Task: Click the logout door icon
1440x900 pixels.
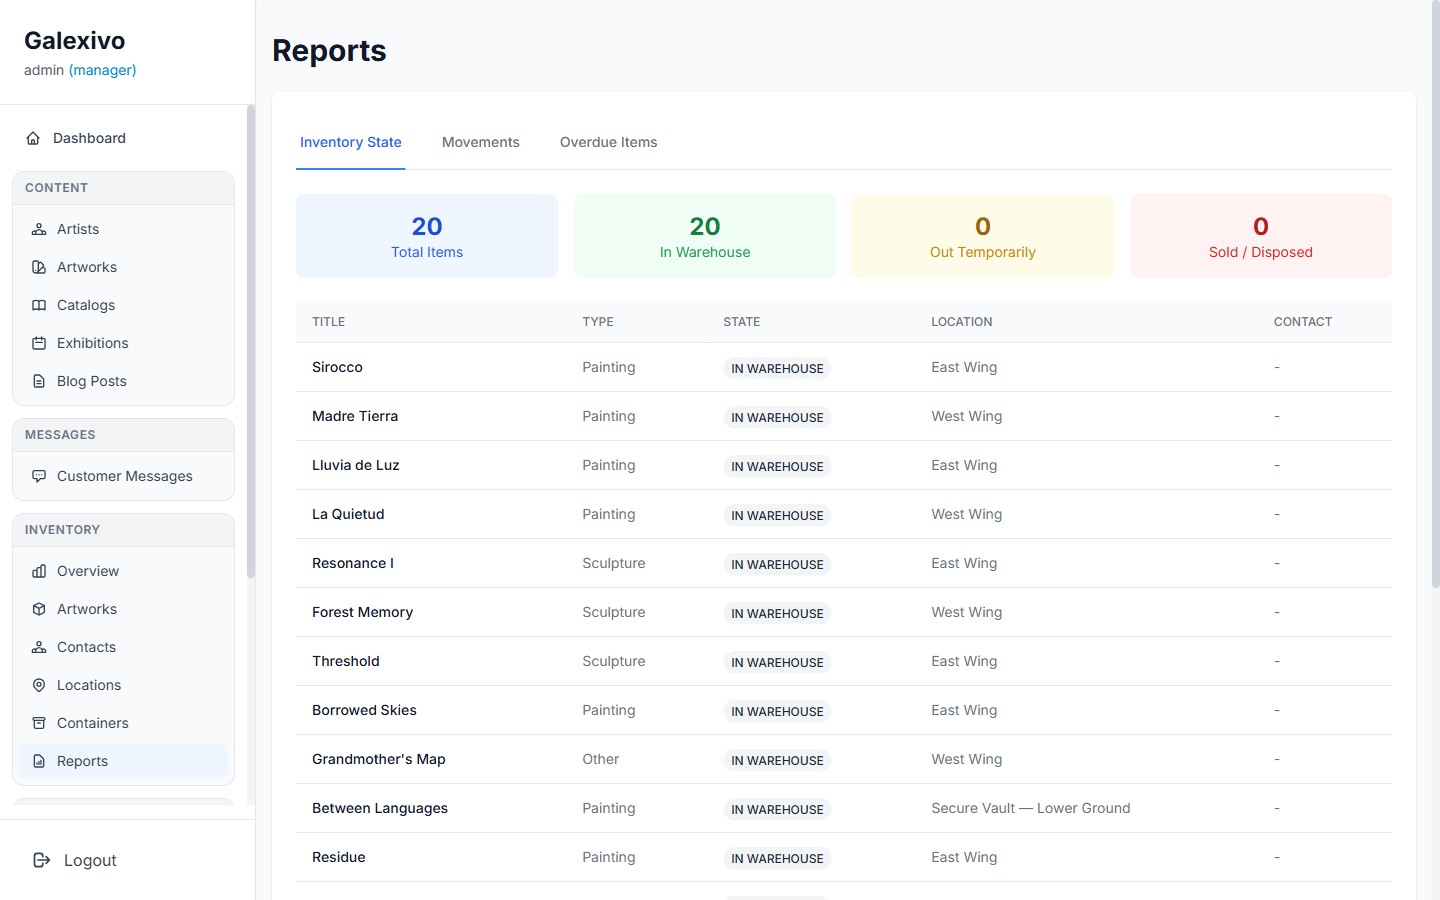Action: (40, 860)
